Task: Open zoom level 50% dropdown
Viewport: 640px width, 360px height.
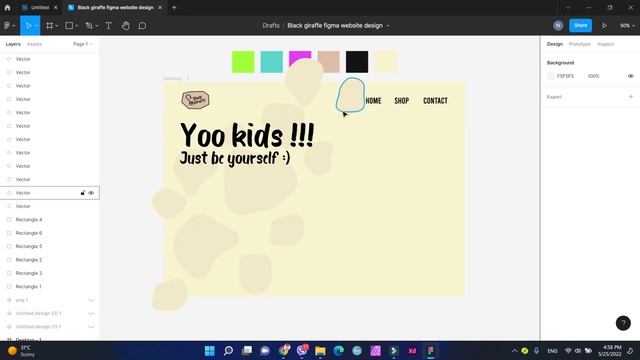Action: point(627,25)
